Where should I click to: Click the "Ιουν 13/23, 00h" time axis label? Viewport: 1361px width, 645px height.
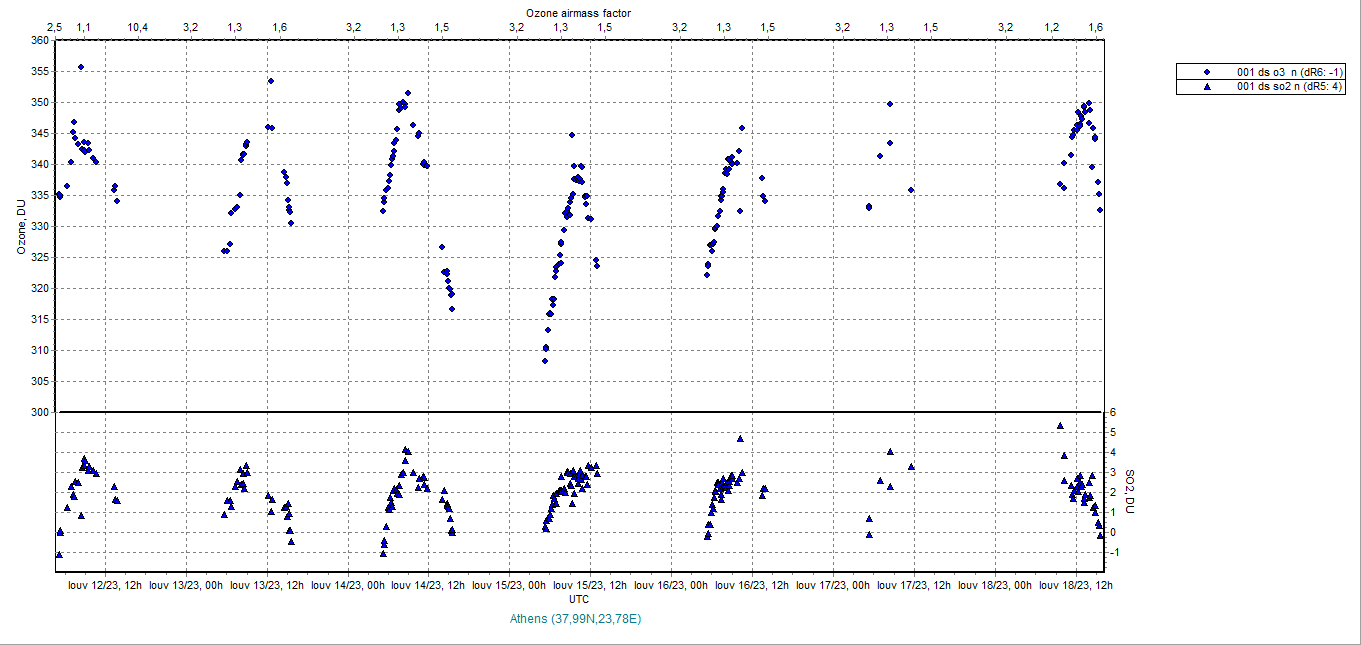pyautogui.click(x=186, y=585)
